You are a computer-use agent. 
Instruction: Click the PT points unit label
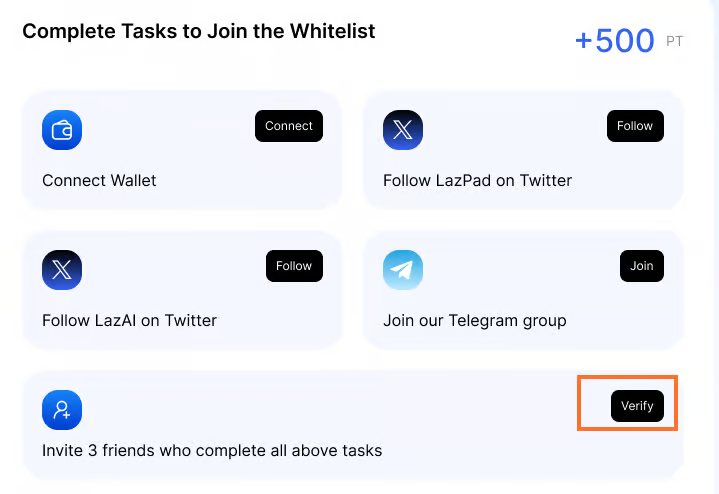coord(674,42)
